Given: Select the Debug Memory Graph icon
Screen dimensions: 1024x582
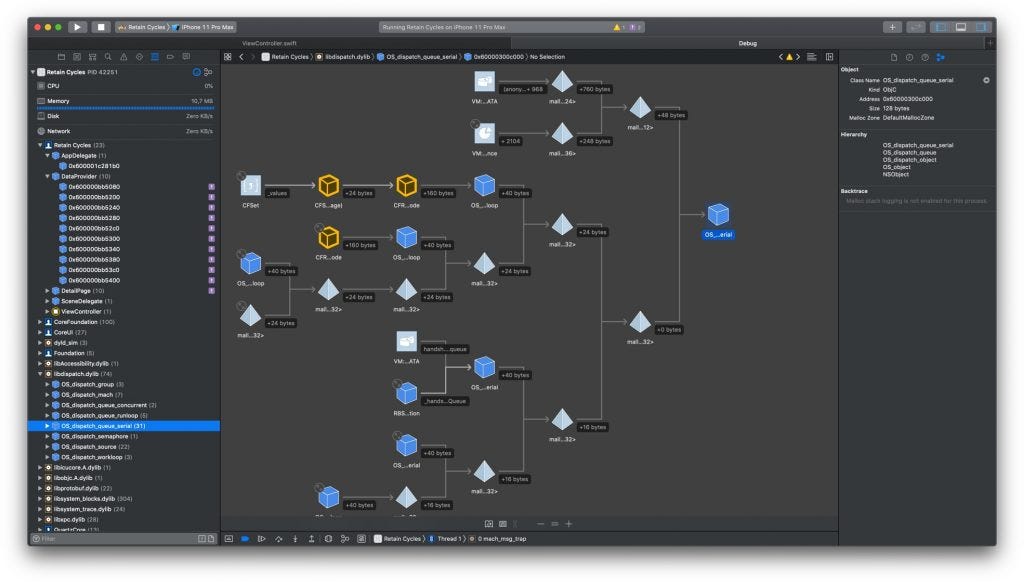Looking at the screenshot, I should tap(344, 538).
